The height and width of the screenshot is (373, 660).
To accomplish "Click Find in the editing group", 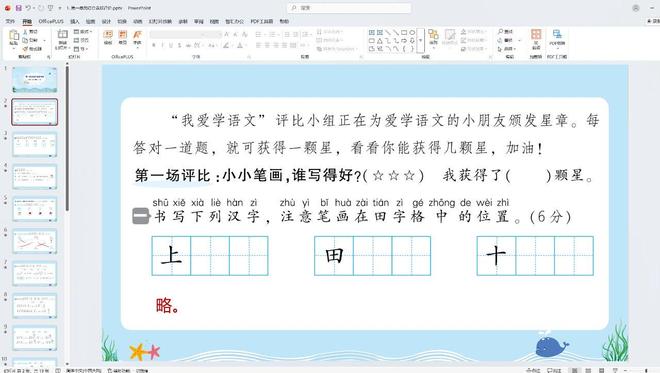I will 506,32.
